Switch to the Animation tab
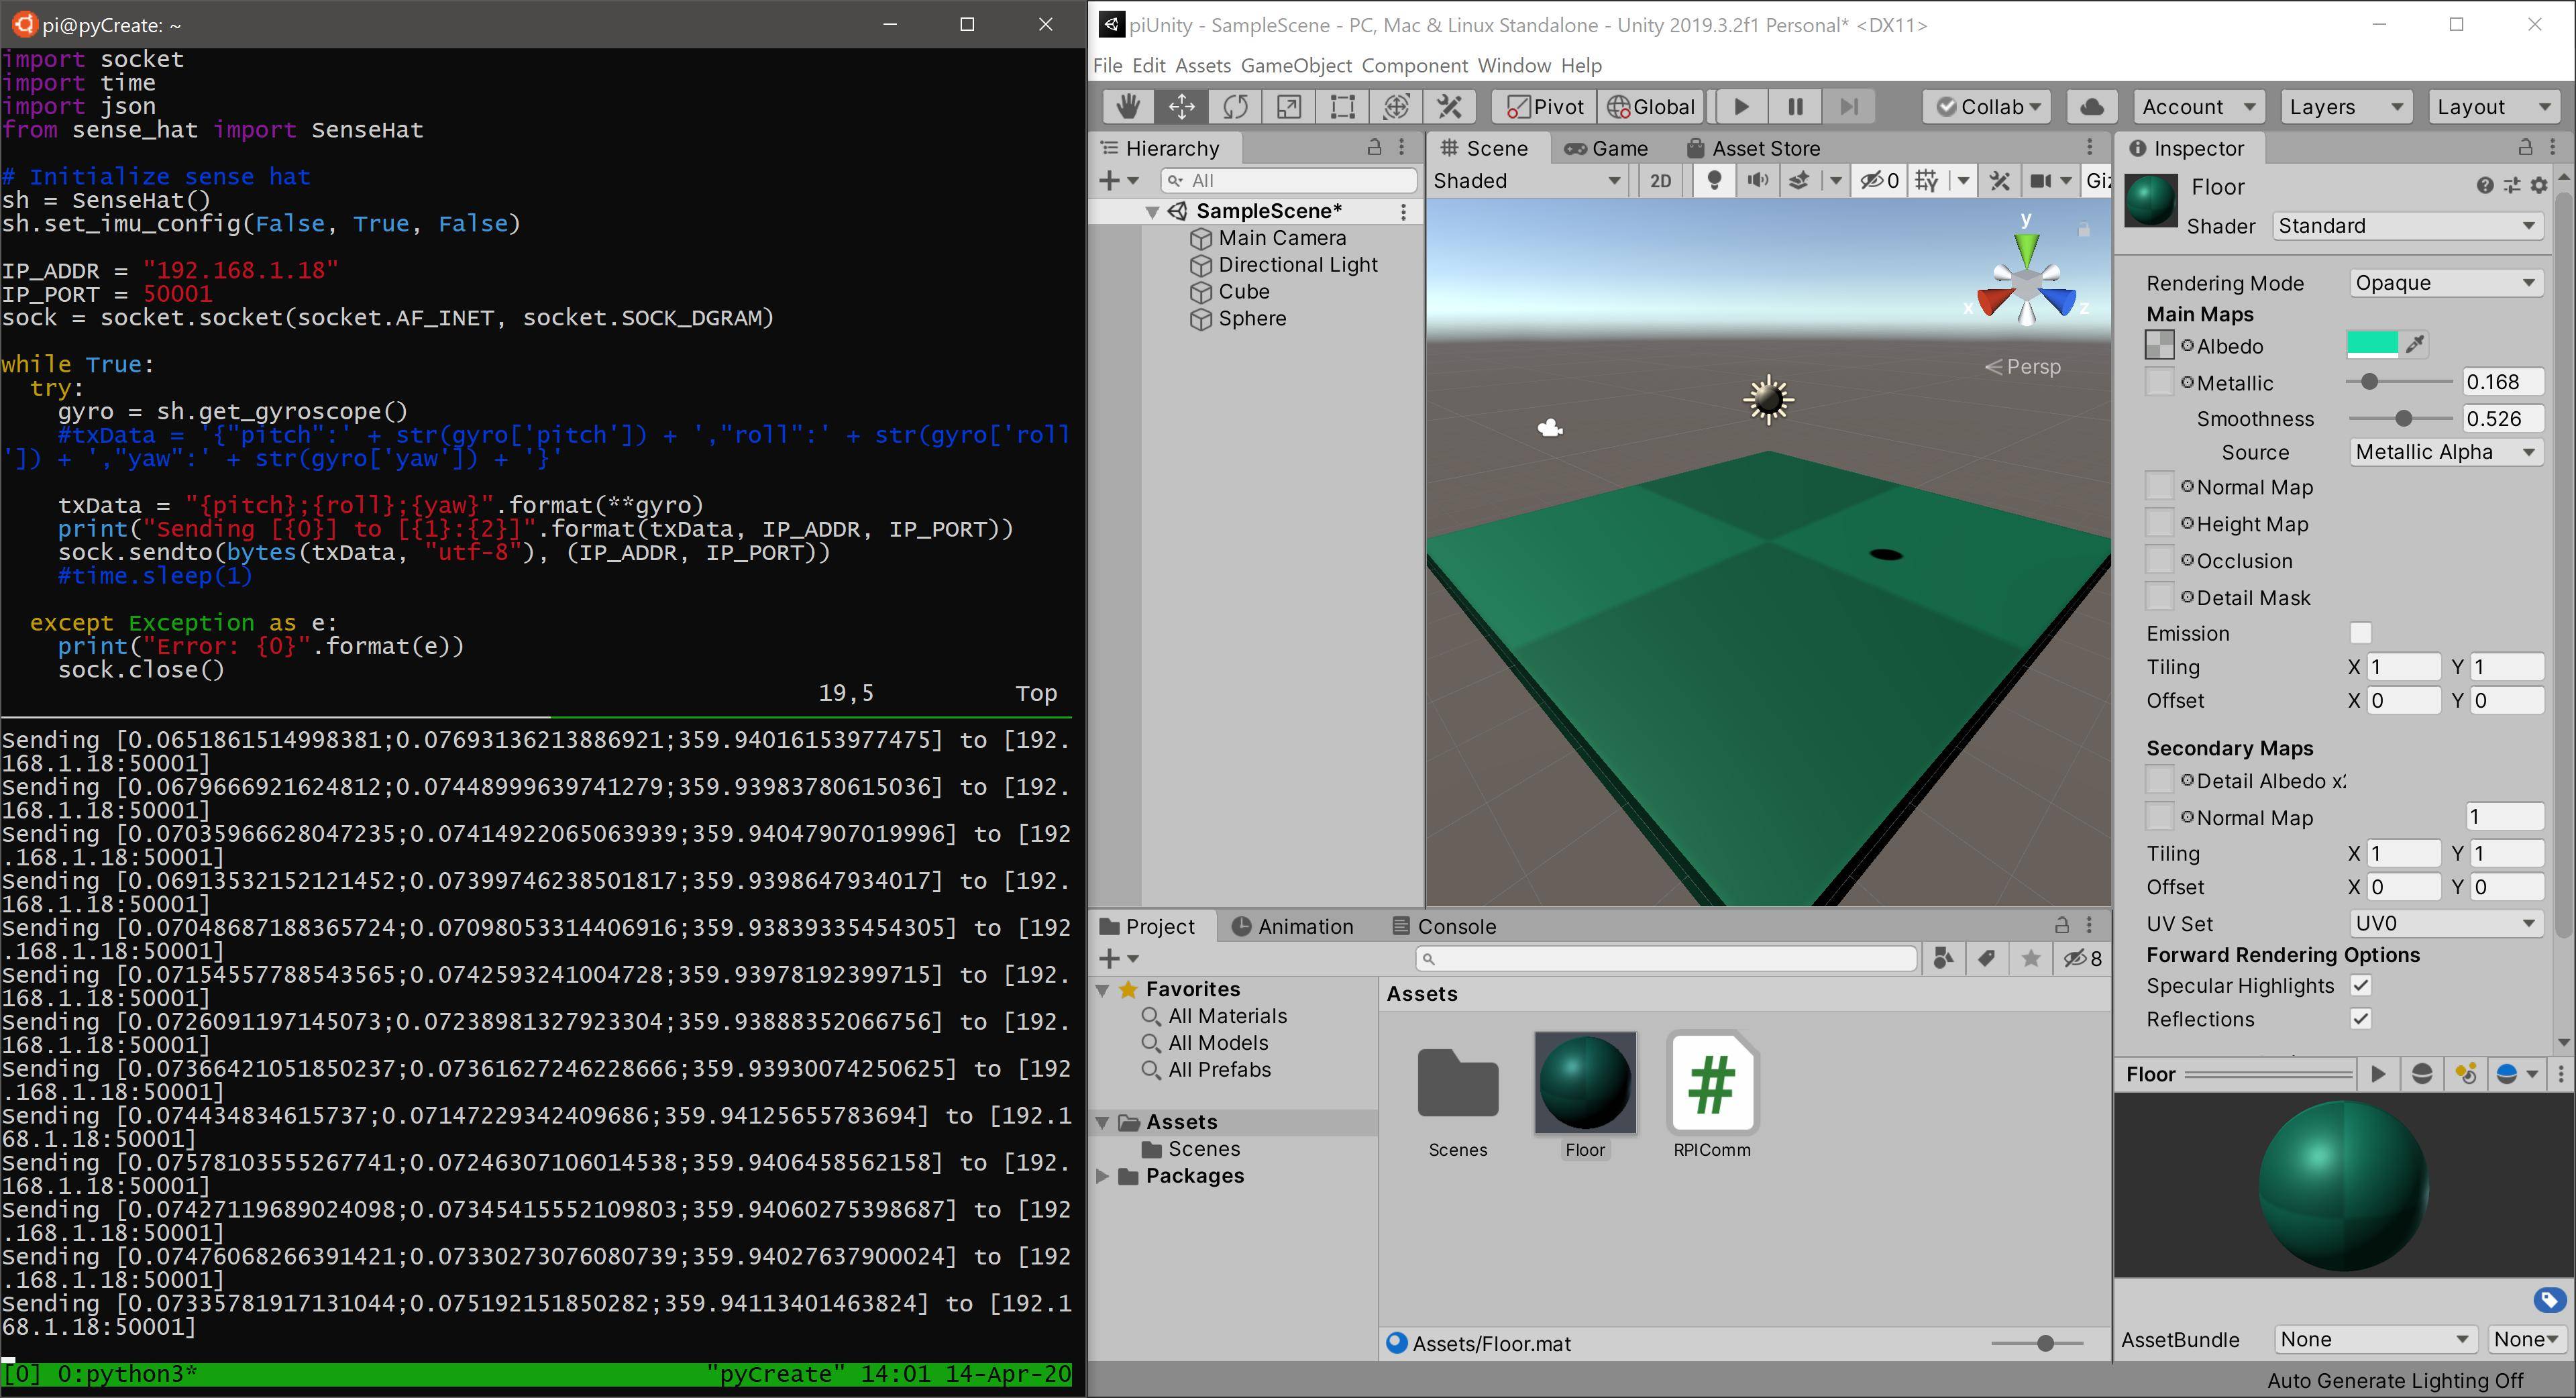 (x=1292, y=927)
